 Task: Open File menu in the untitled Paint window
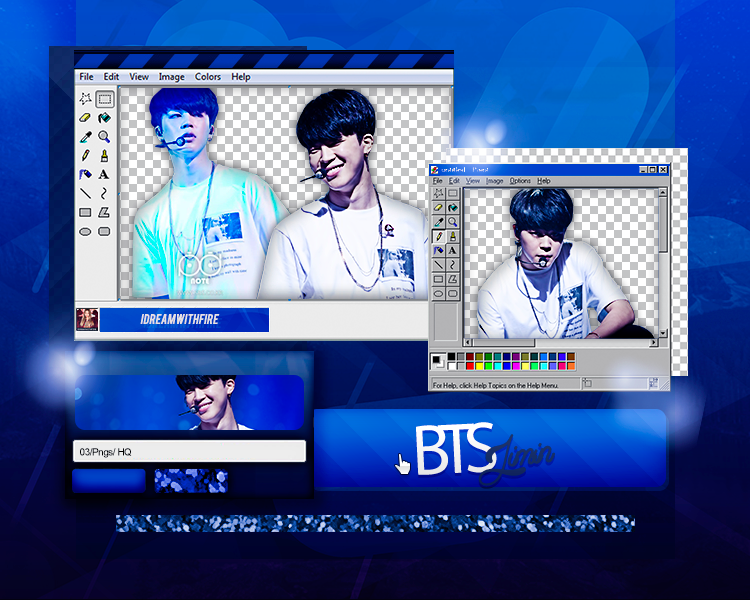(438, 181)
